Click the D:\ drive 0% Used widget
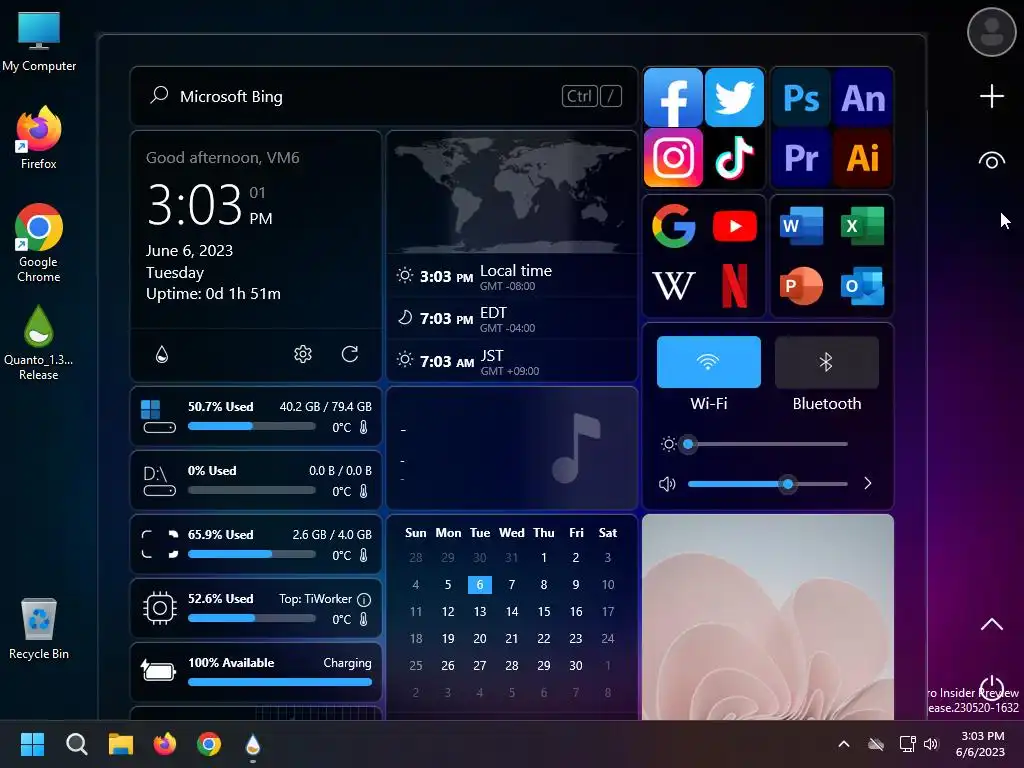The image size is (1024, 768). pyautogui.click(x=255, y=480)
